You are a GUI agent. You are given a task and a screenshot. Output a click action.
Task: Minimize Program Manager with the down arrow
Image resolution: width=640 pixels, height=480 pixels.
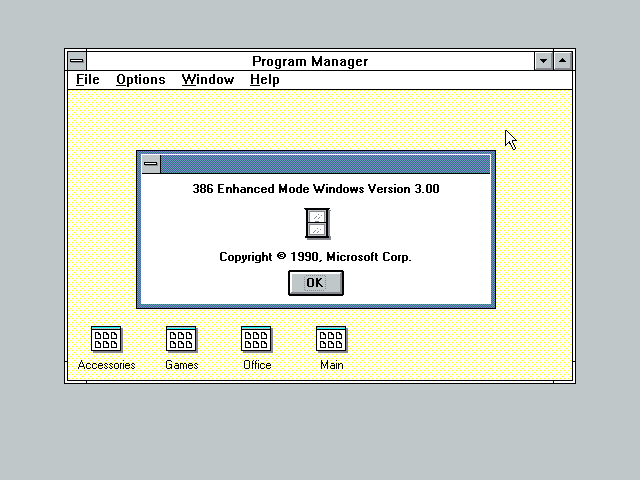coord(543,61)
